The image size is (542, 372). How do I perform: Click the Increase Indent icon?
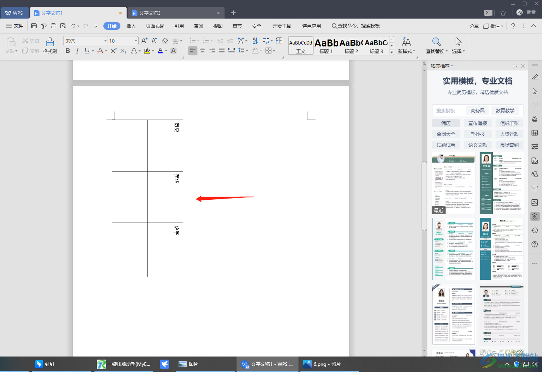point(230,41)
